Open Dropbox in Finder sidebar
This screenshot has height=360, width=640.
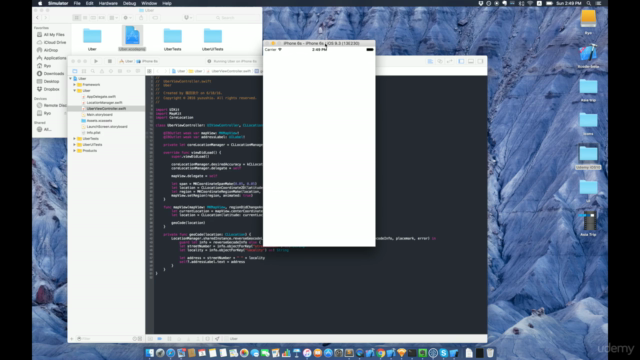pyautogui.click(x=51, y=89)
